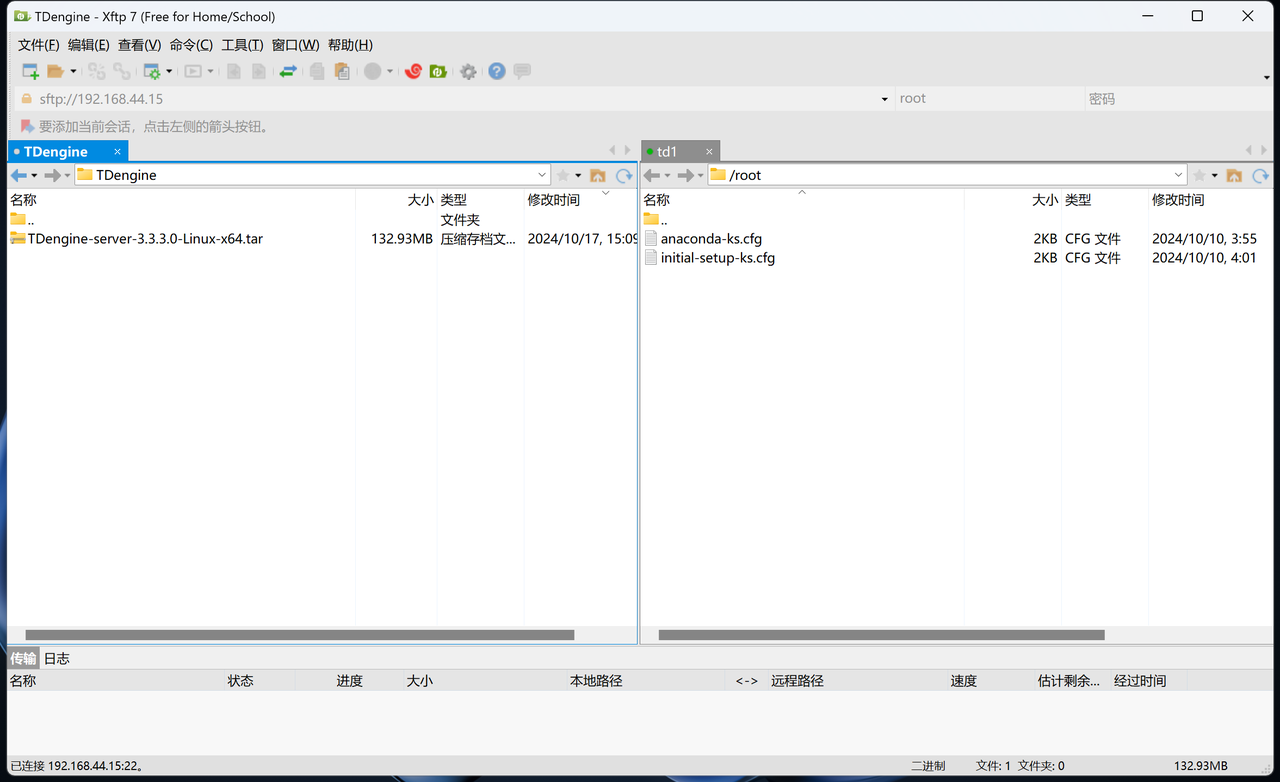Screen dimensions: 1280x782
Task: Click the parent folder in remote pane
Action: [x=656, y=220]
